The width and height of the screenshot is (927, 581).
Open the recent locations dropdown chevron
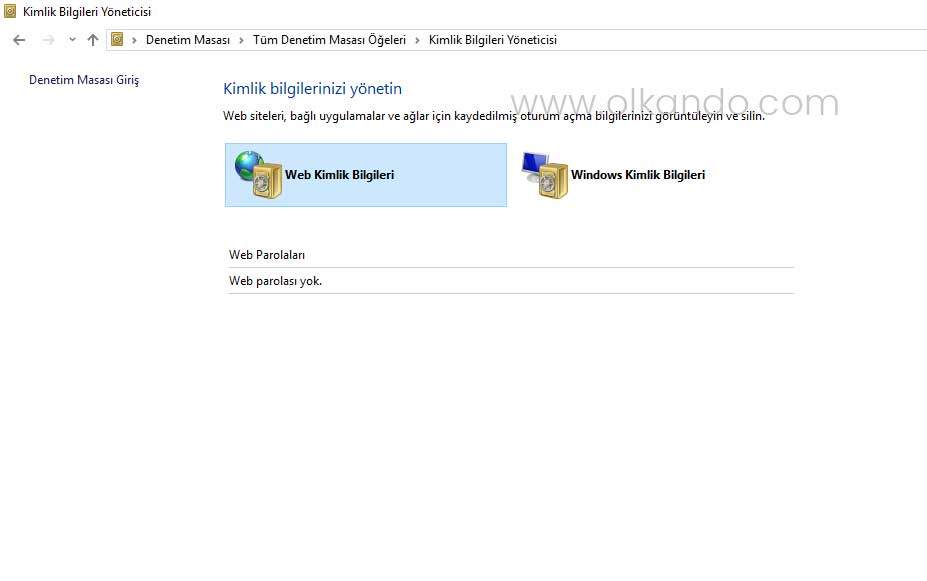pos(72,40)
